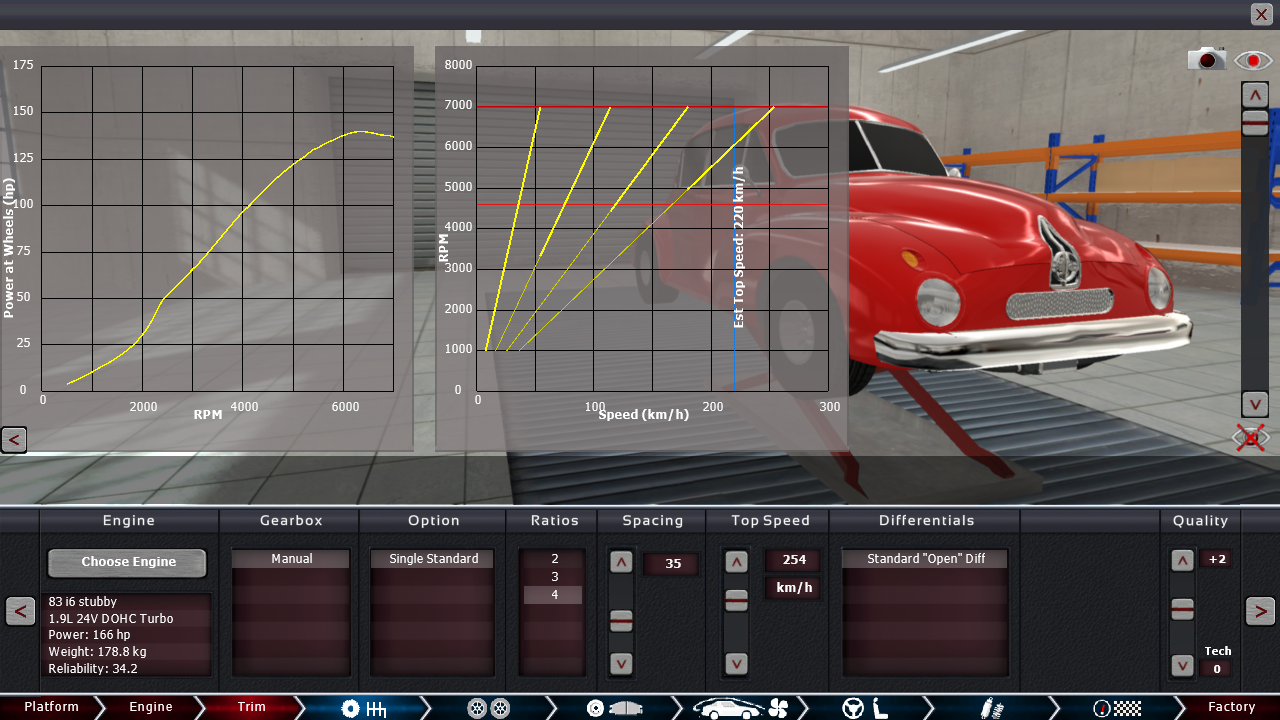Click the camera zoom scrollbar handle
This screenshot has width=1280, height=720.
point(1255,122)
